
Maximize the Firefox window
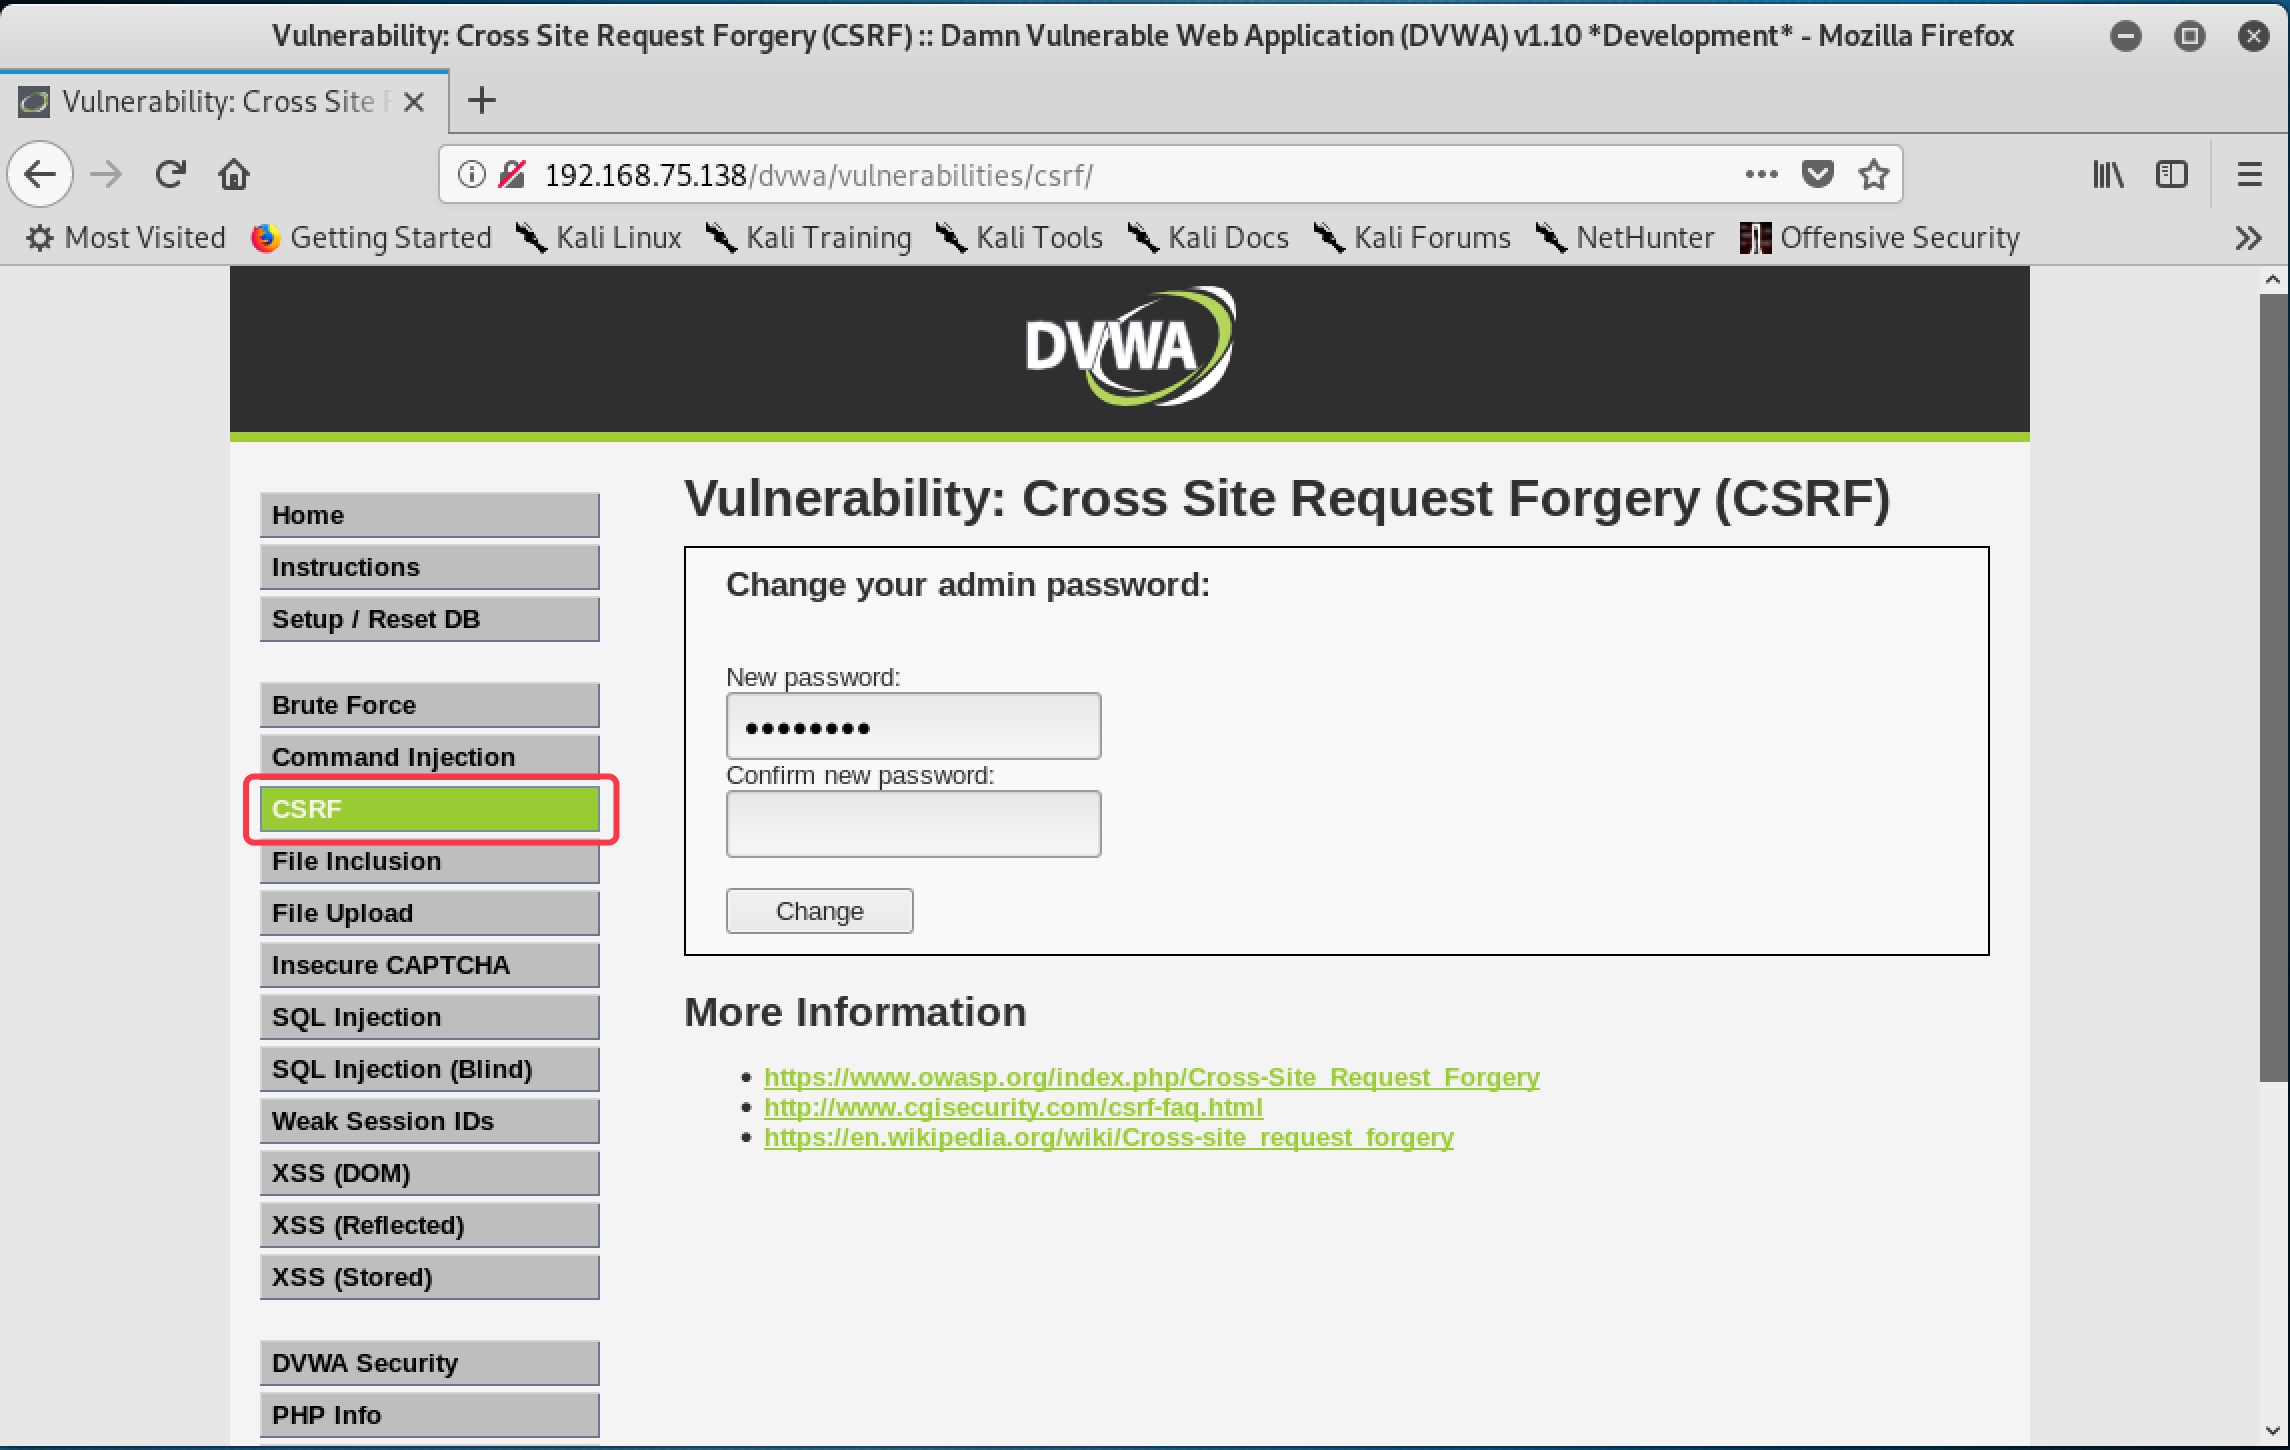tap(2189, 36)
